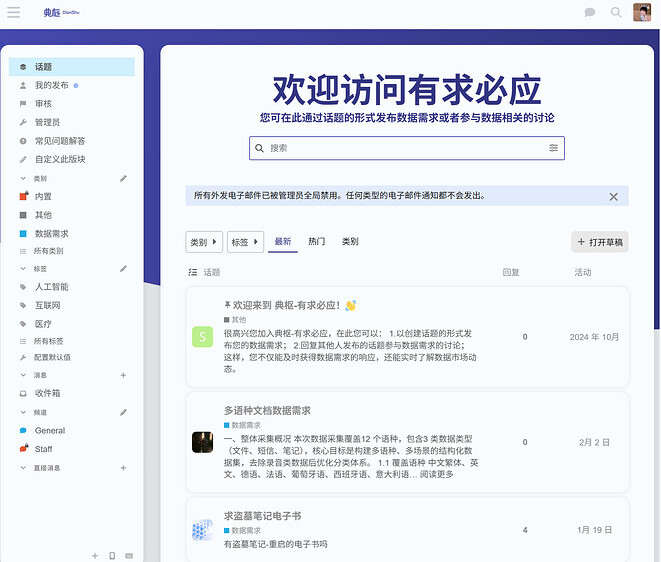This screenshot has width=661, height=562.
Task: Select the 数据需求 category in sidebar
Action: (x=51, y=233)
